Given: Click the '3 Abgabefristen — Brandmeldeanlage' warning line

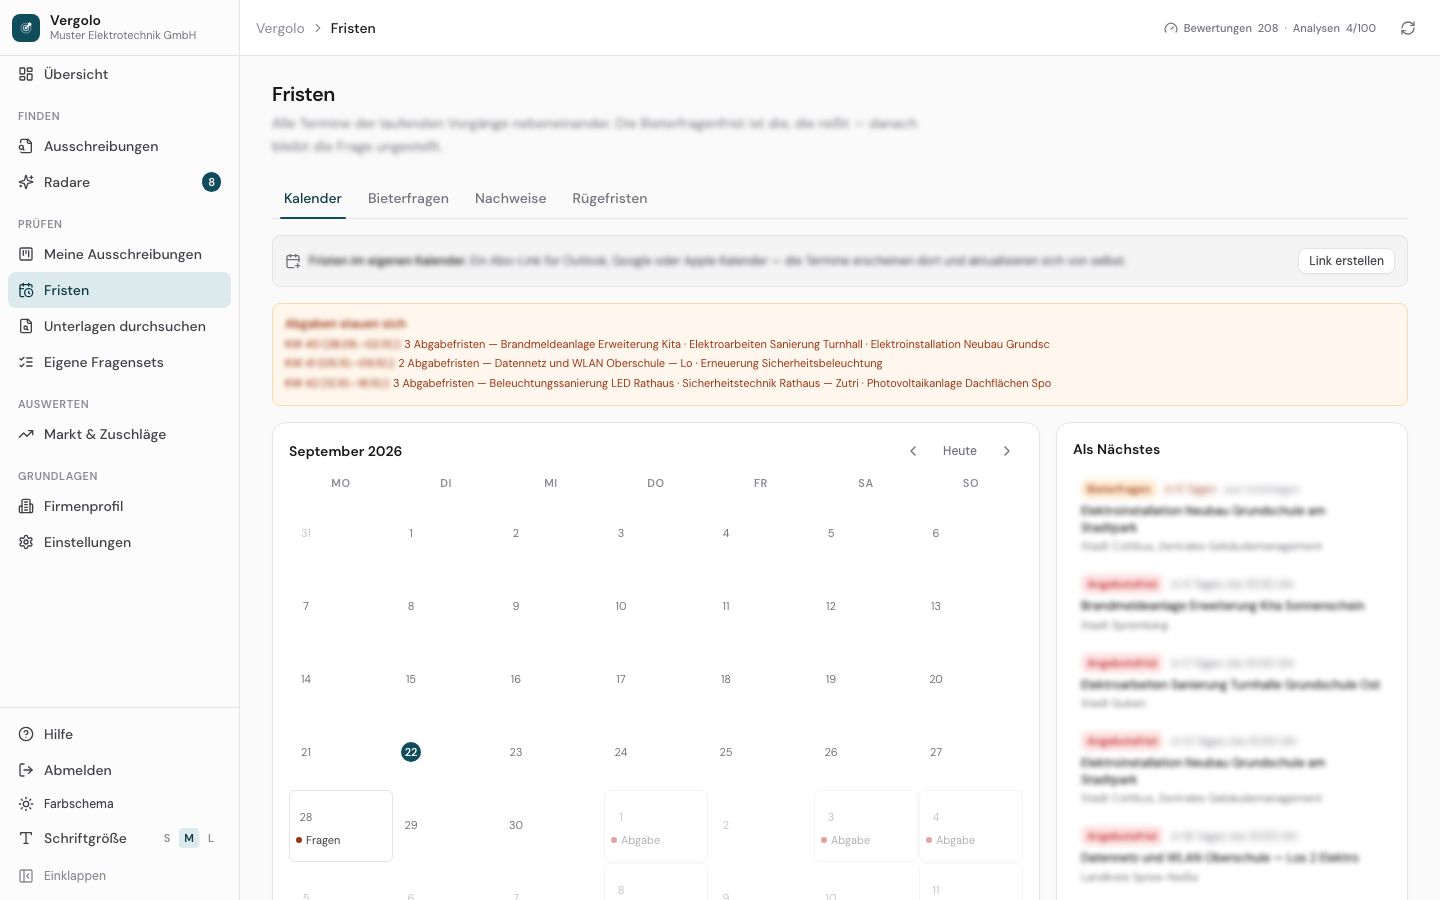Looking at the screenshot, I should click(727, 344).
